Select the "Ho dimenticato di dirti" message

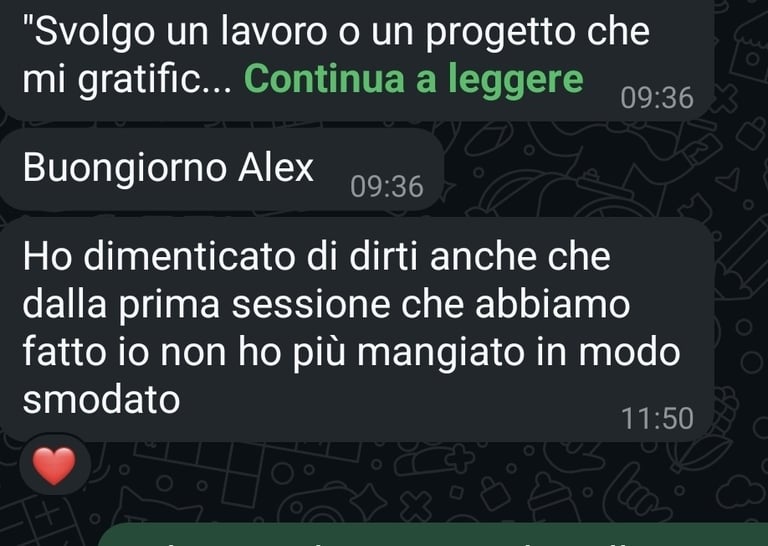point(357,329)
